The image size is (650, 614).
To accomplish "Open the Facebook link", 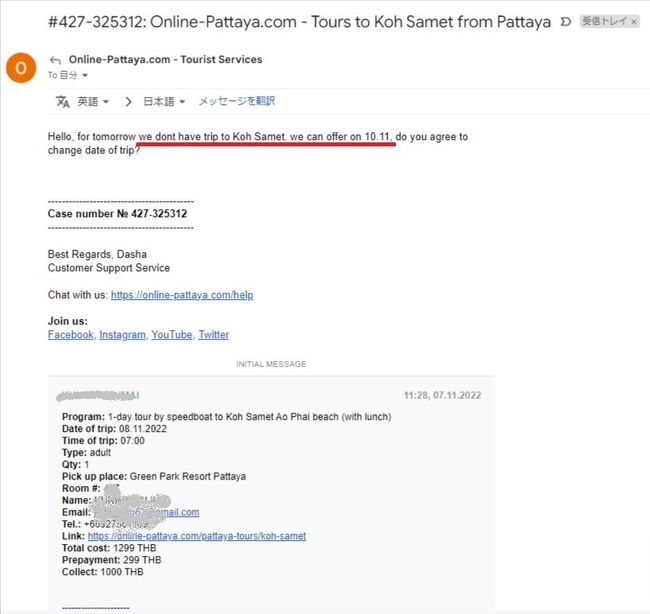I will (x=70, y=335).
